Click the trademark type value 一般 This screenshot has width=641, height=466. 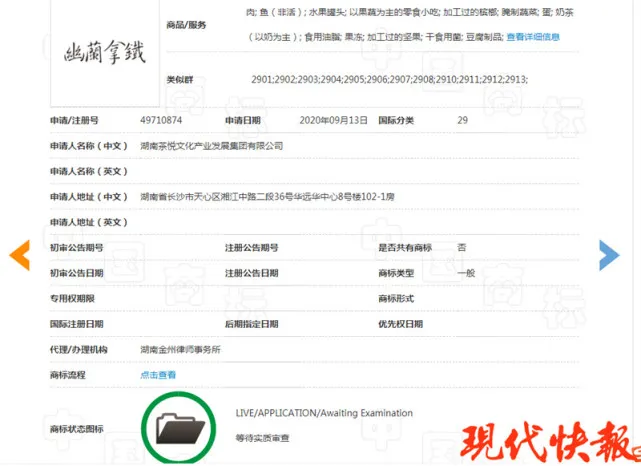465,273
